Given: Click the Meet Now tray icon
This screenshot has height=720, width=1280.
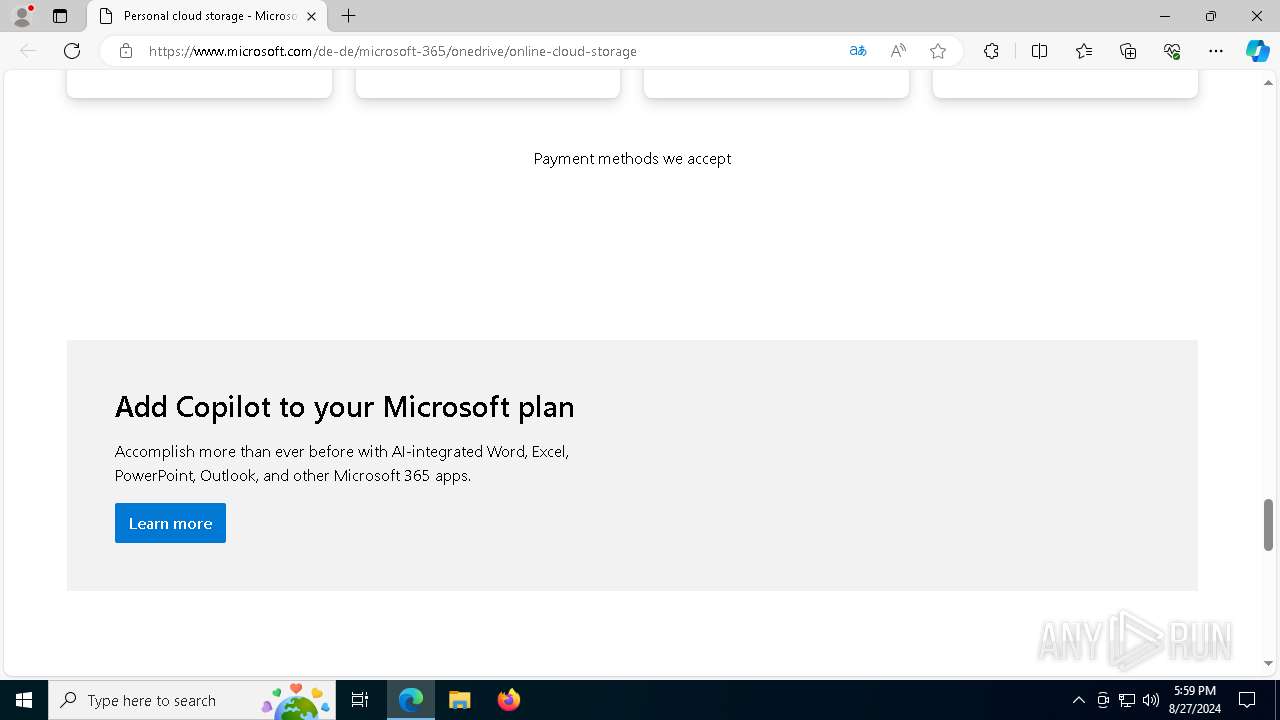Looking at the screenshot, I should point(1103,700).
